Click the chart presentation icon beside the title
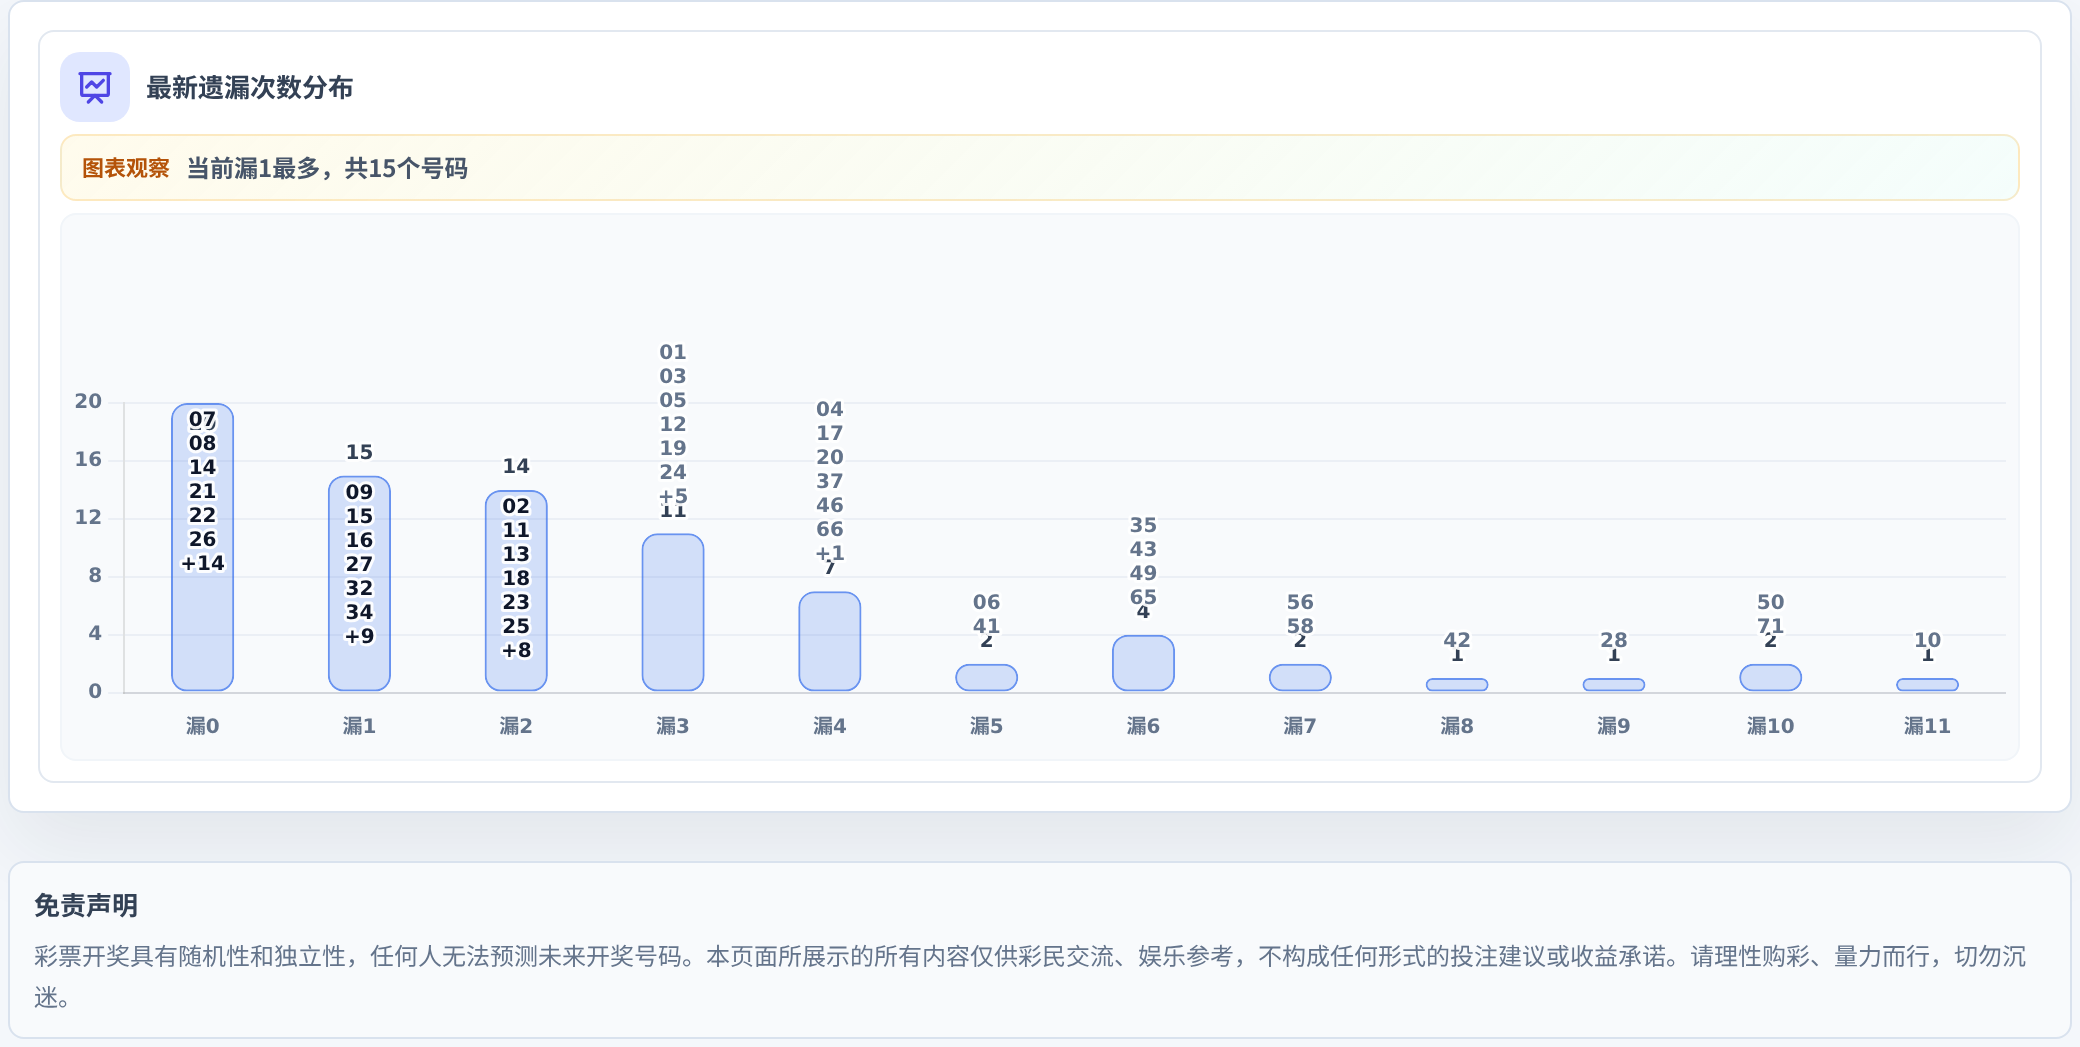Image resolution: width=2080 pixels, height=1047 pixels. click(x=95, y=87)
